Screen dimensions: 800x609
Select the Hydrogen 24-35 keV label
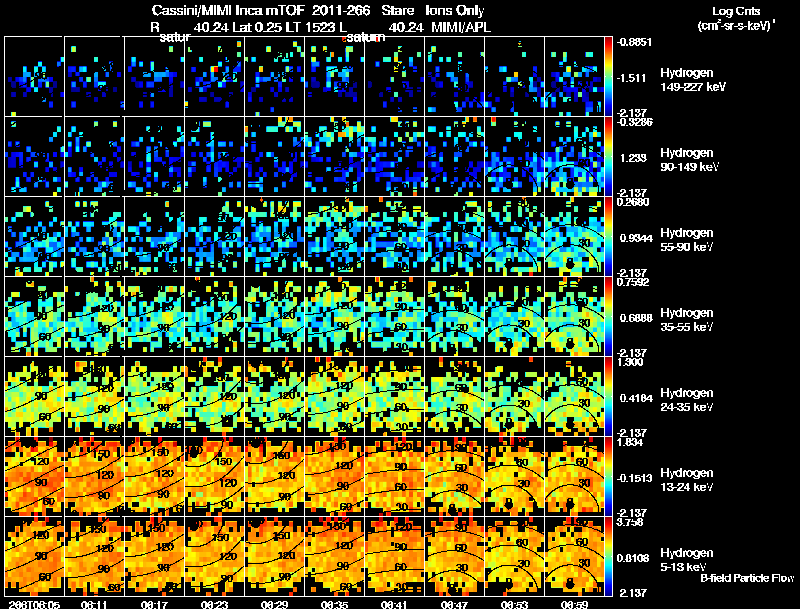687,400
